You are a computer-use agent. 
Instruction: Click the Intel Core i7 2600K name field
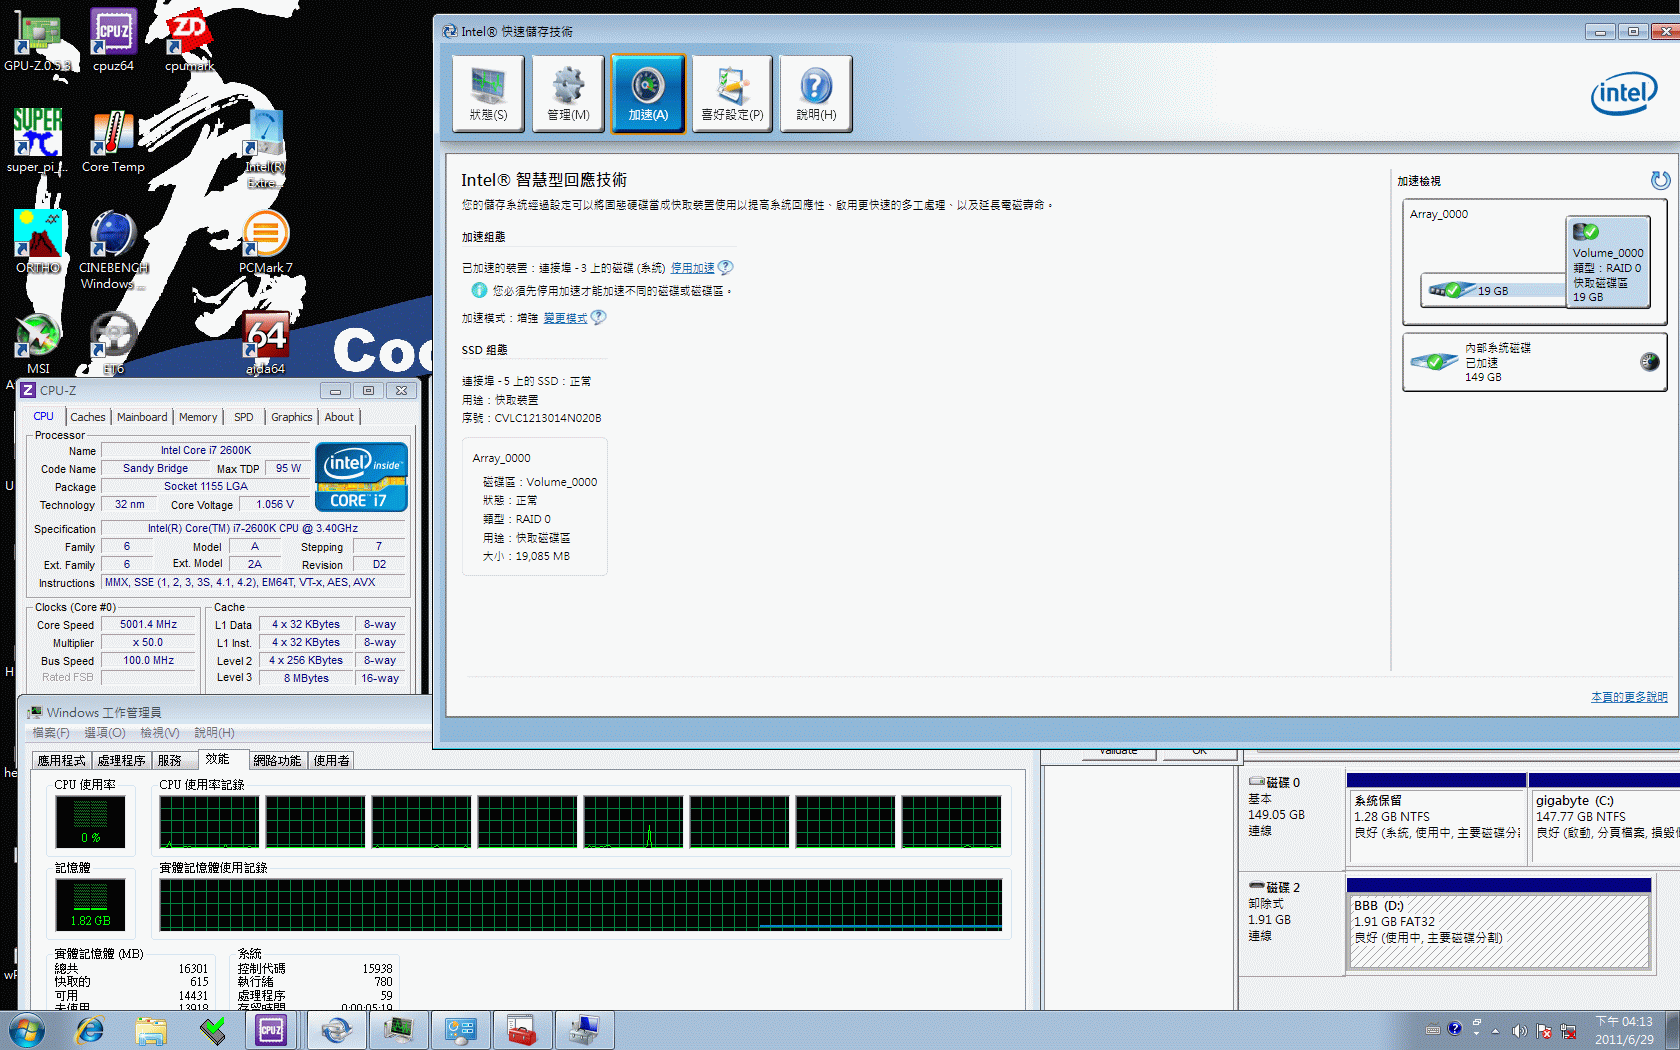pyautogui.click(x=206, y=450)
